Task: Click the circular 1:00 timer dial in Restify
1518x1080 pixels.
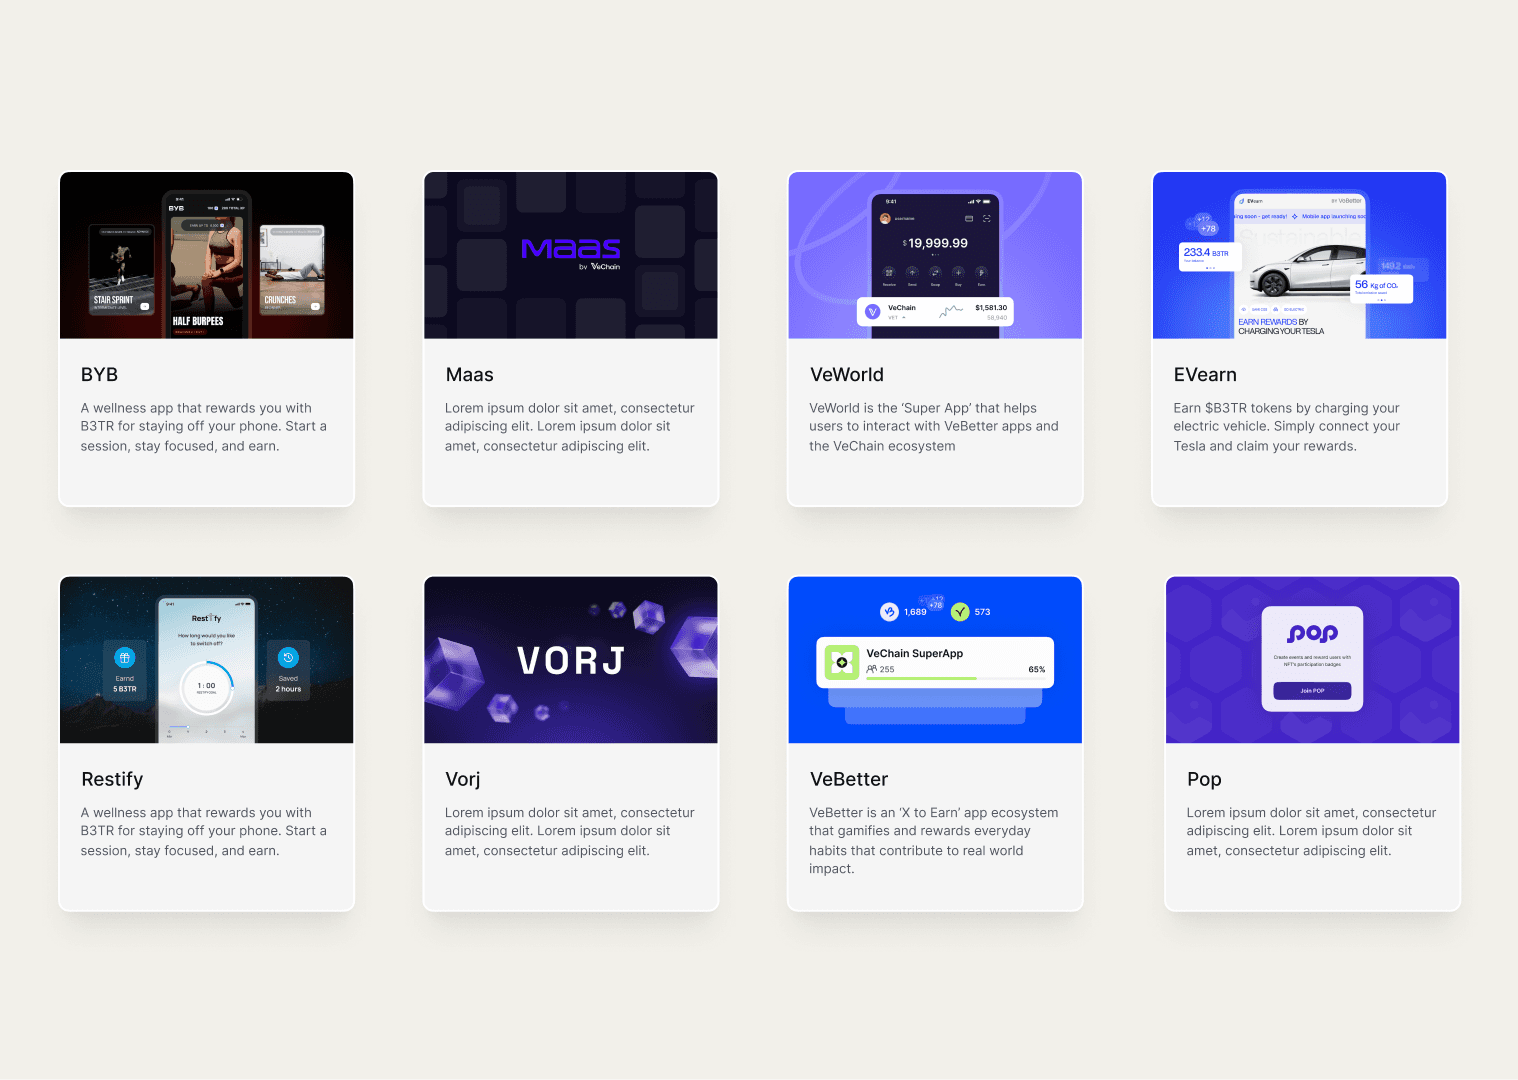Action: (x=207, y=687)
